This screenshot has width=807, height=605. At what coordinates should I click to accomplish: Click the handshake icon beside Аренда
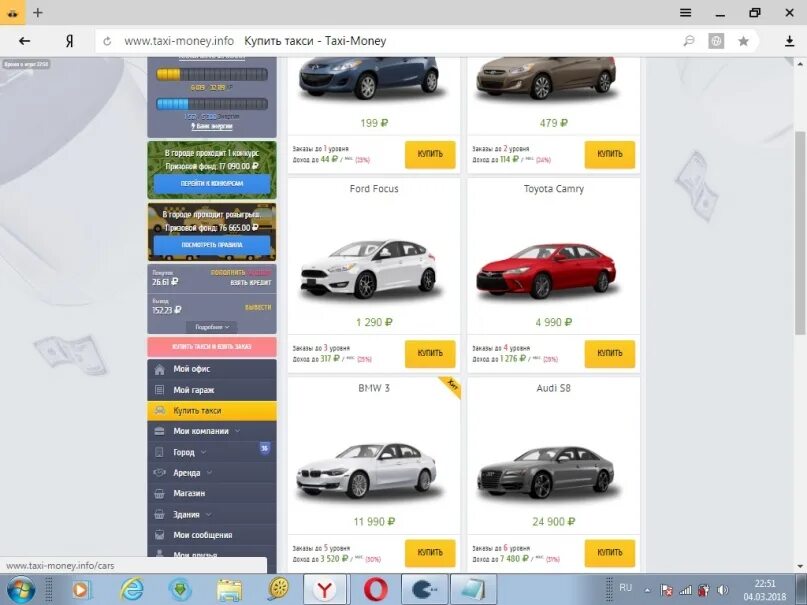point(160,472)
